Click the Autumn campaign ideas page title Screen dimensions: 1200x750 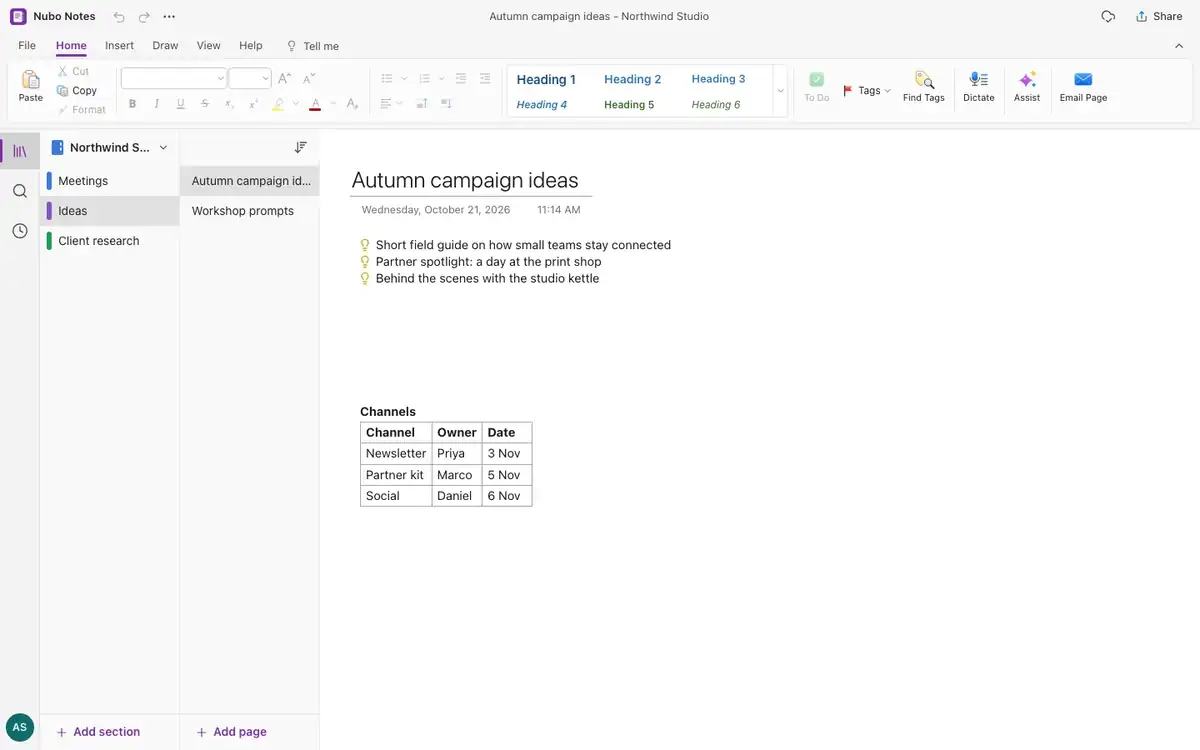[x=465, y=180]
